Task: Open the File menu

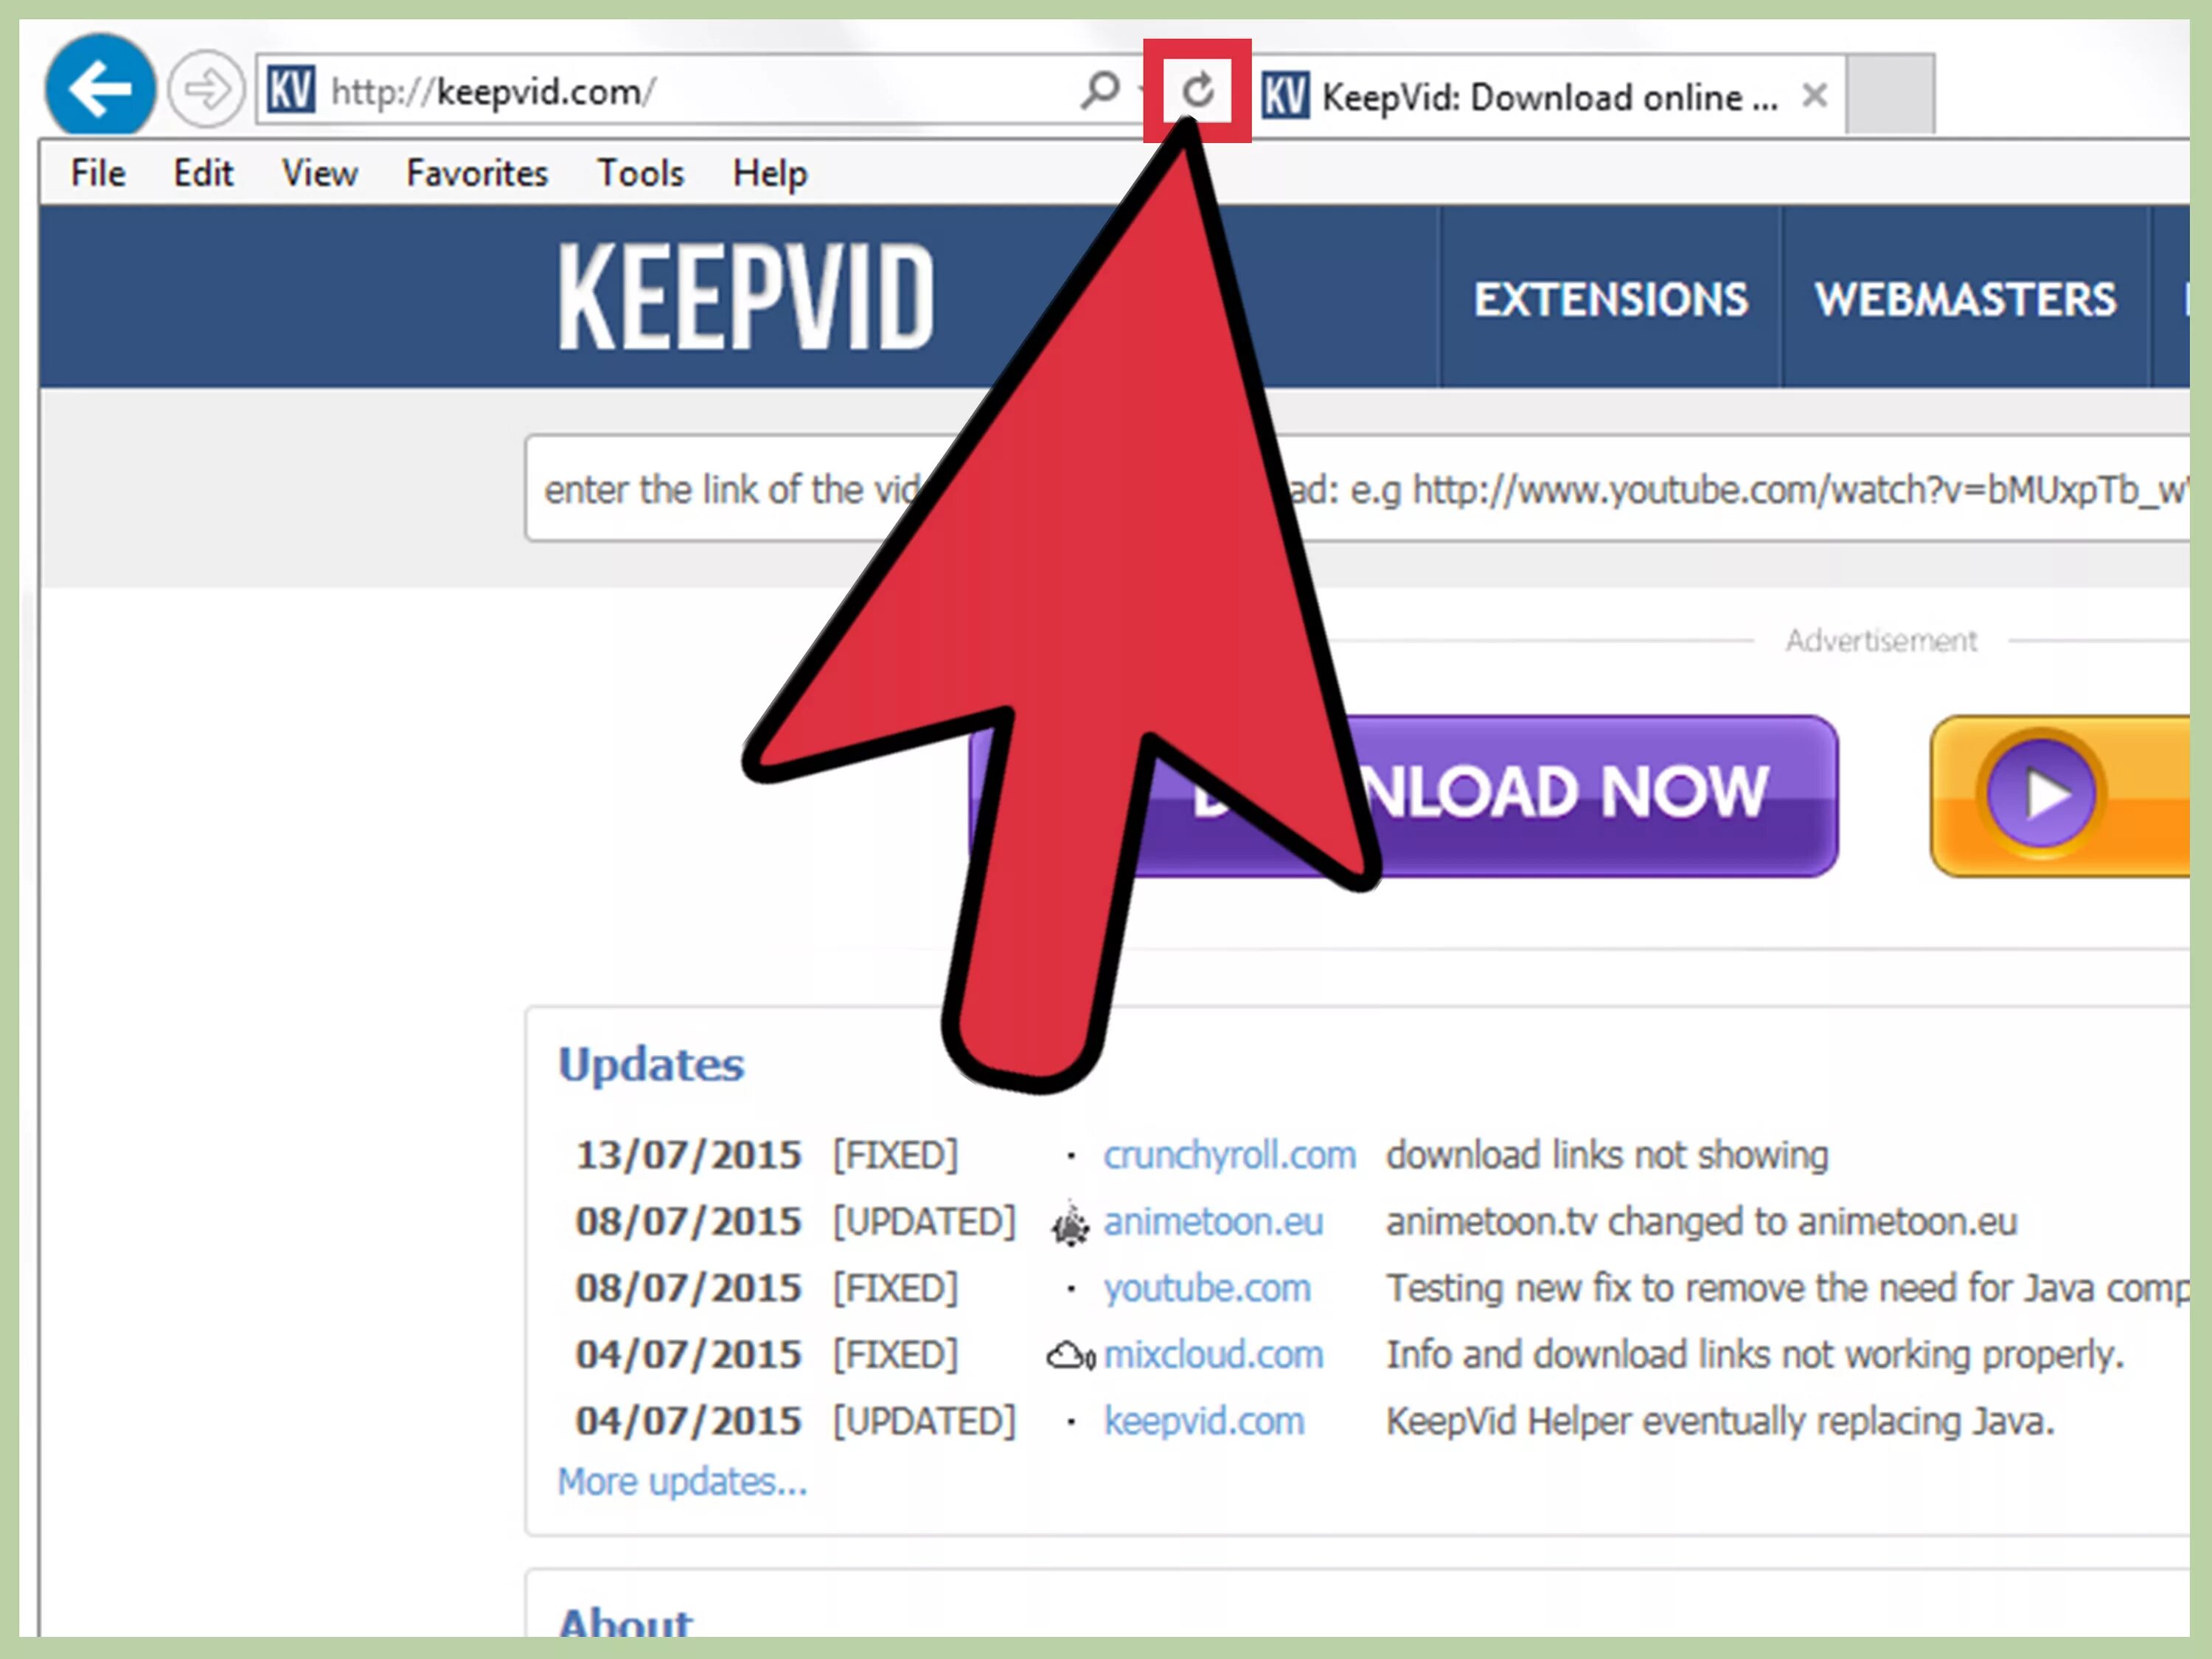Action: click(98, 174)
